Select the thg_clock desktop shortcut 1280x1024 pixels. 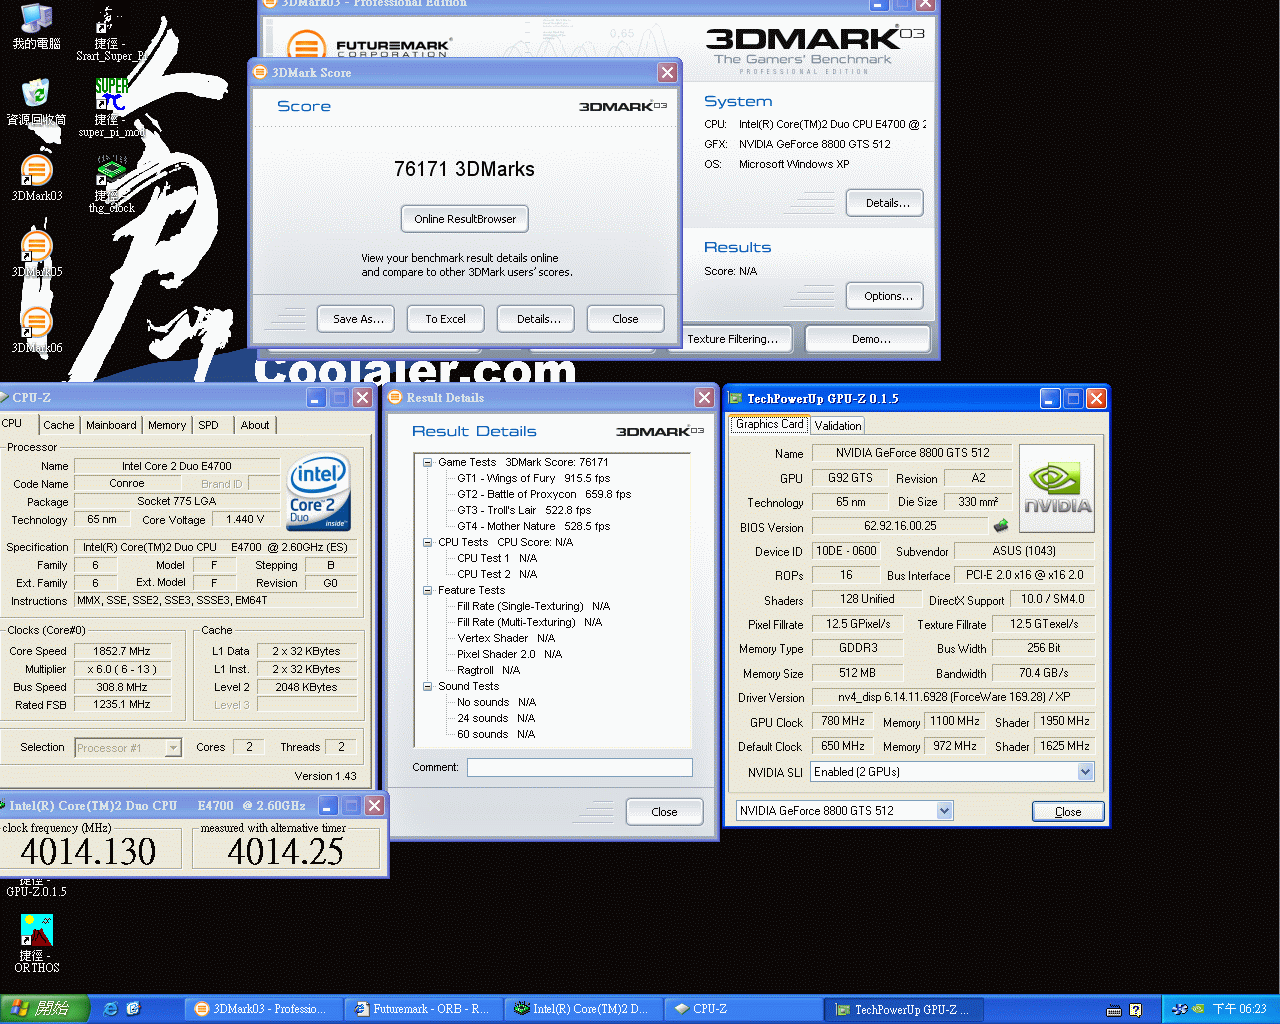point(112,184)
